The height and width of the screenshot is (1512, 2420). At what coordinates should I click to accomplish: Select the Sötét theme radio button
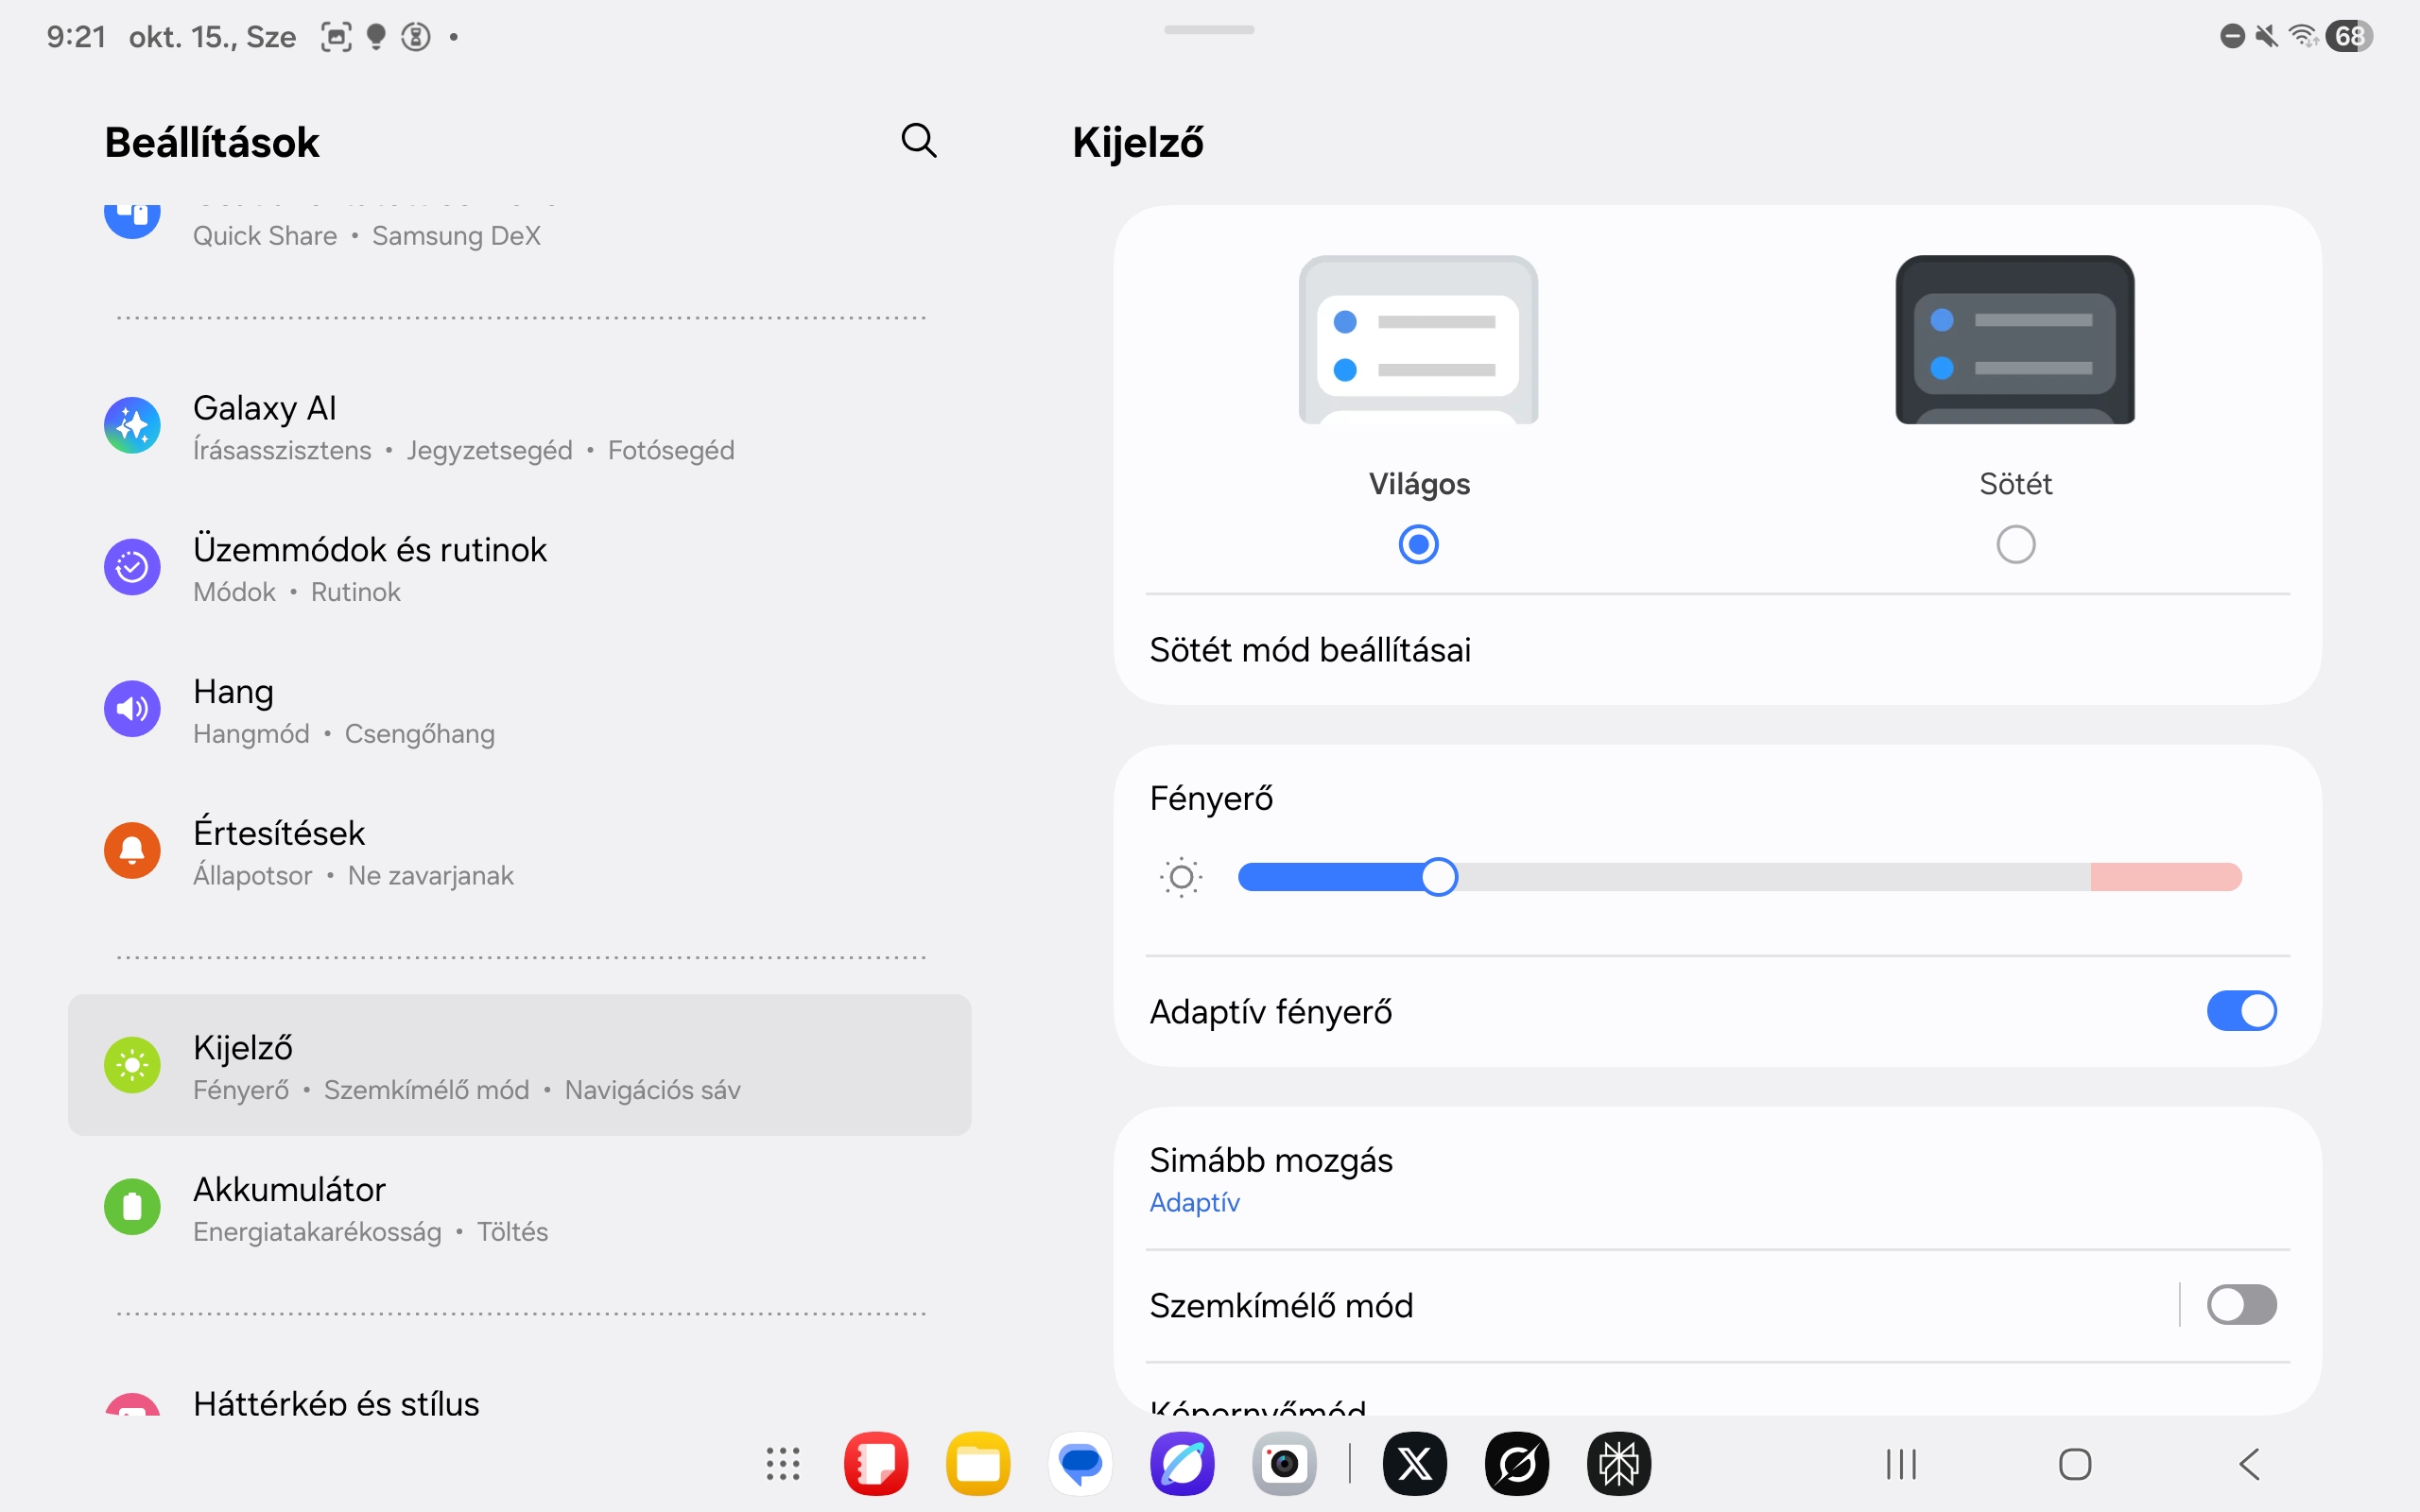click(2015, 545)
